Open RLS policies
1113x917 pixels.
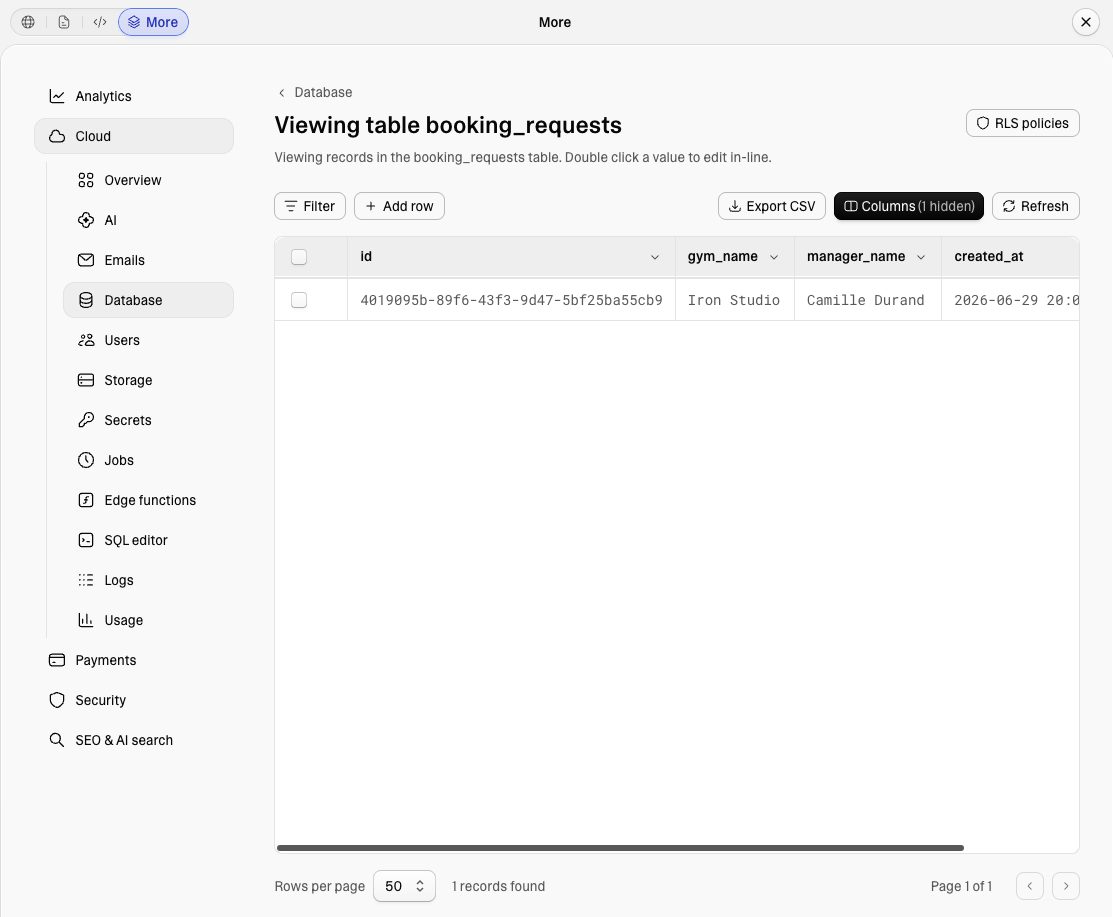point(1022,123)
